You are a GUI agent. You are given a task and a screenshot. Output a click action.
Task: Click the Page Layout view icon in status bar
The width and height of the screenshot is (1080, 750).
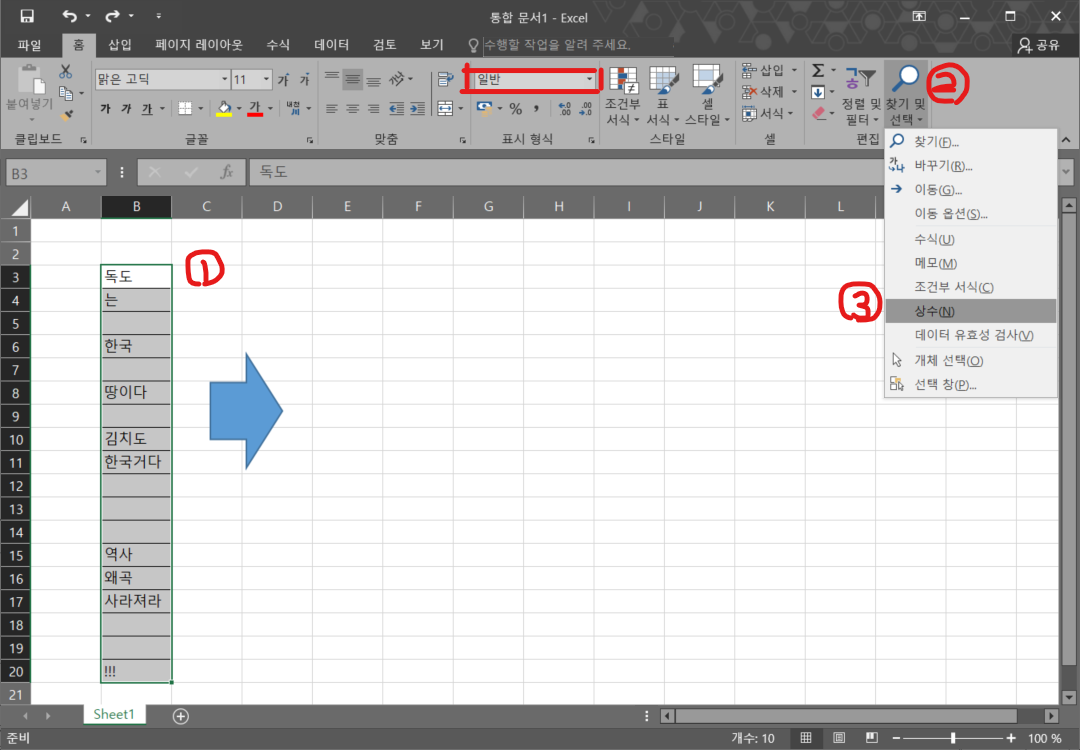tap(839, 738)
